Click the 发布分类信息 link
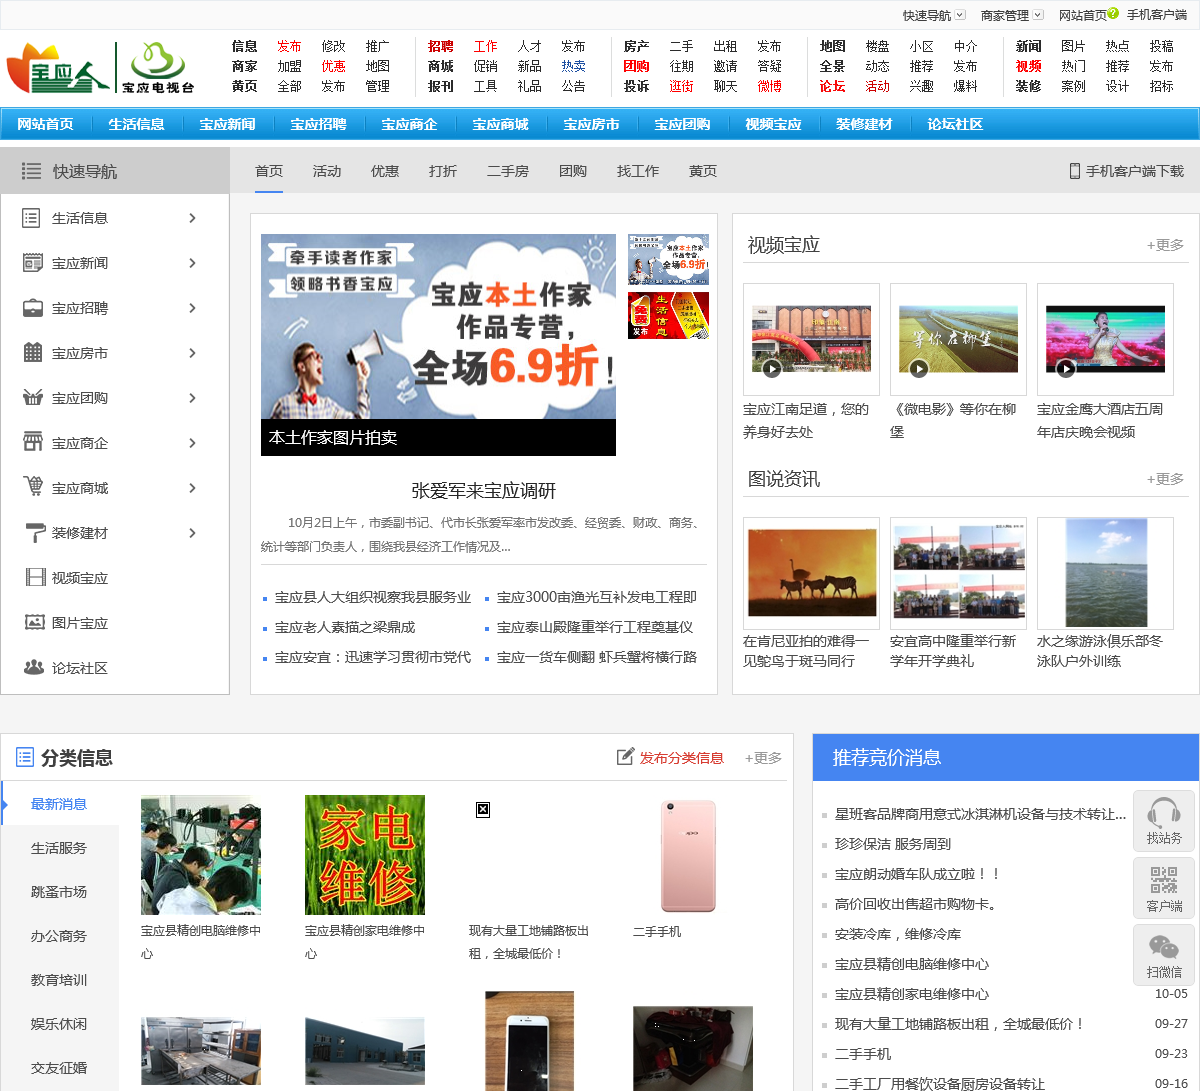 click(x=682, y=758)
